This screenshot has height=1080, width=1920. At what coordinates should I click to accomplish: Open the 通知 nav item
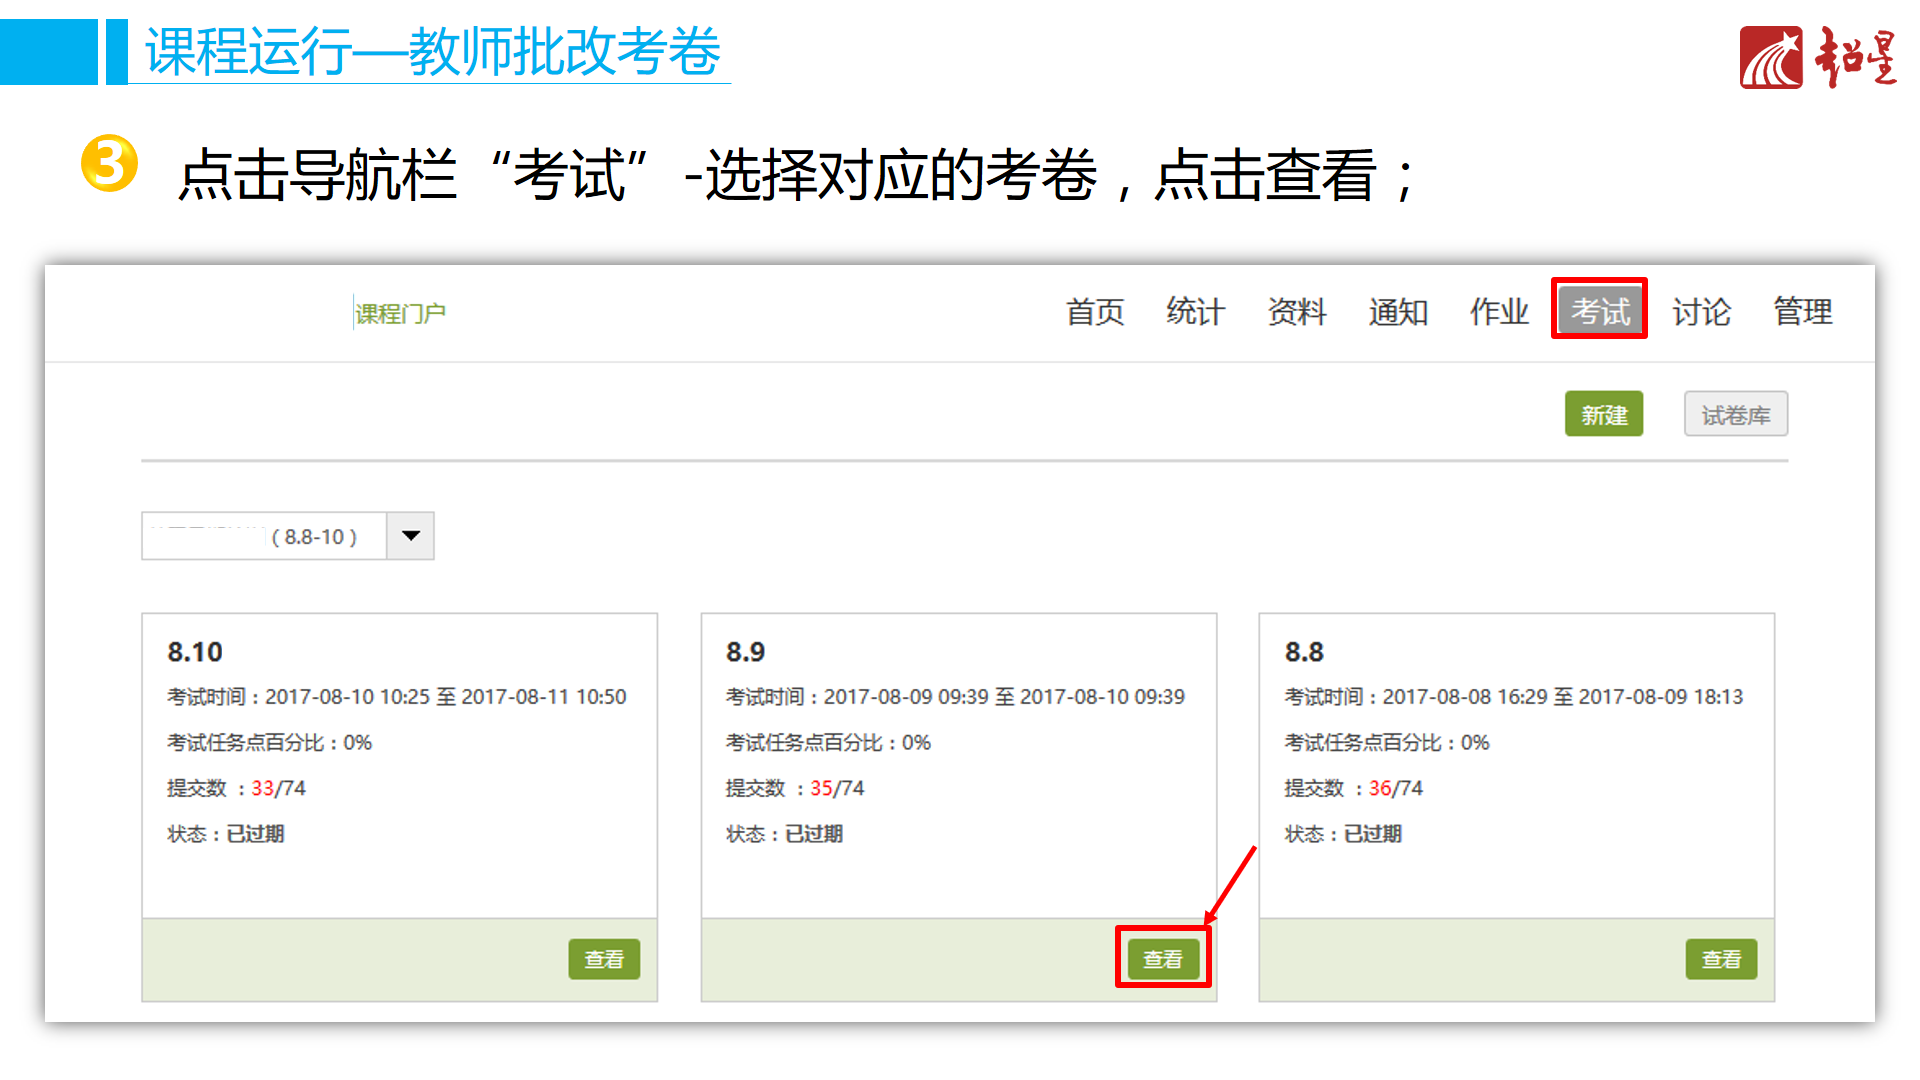1397,312
